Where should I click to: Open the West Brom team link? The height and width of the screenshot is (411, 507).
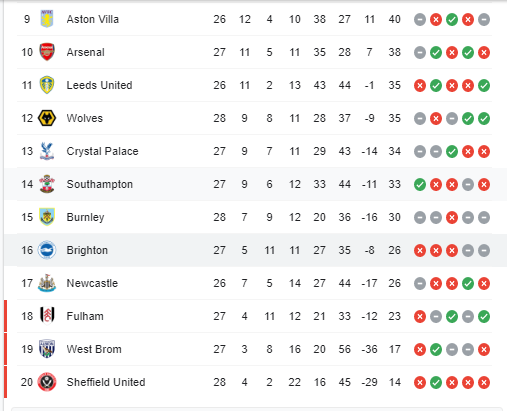coord(94,349)
